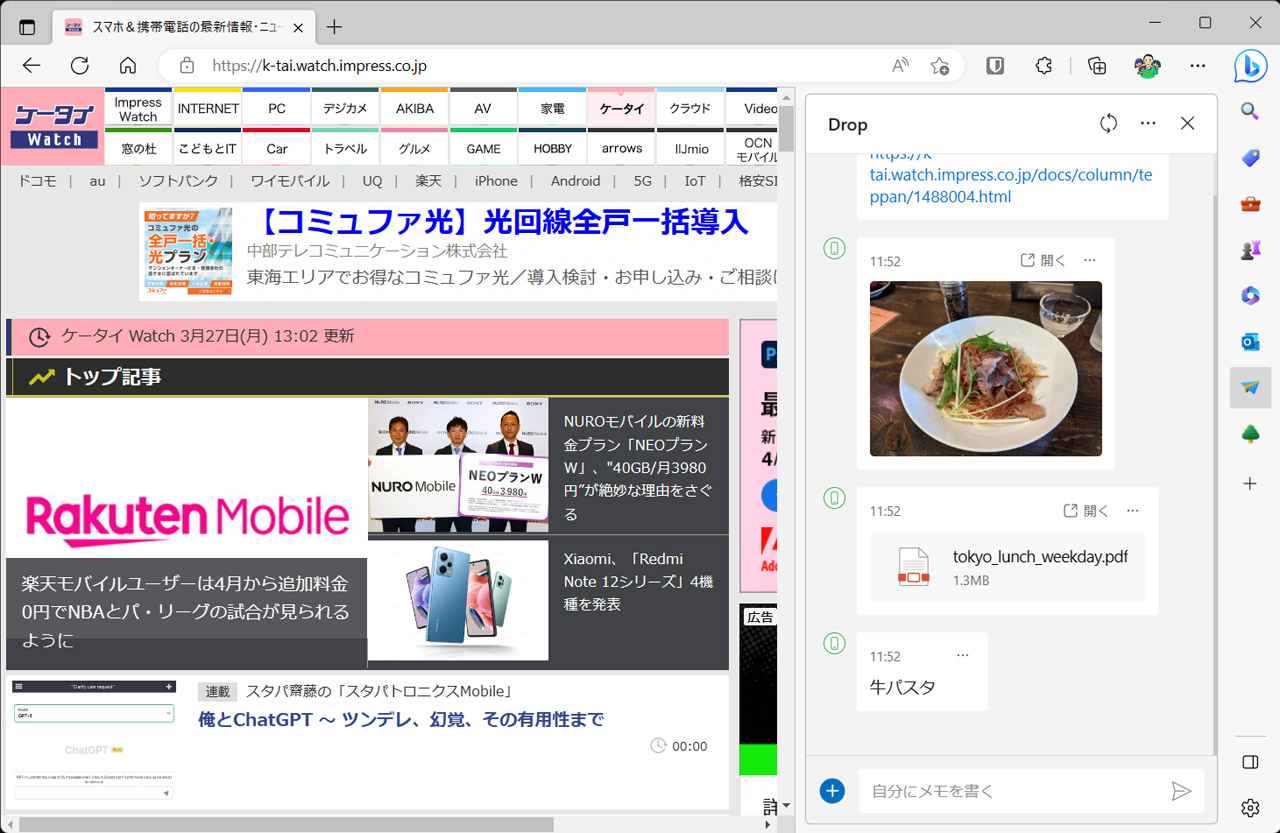Open Outlook from the Edge sidebar
The width and height of the screenshot is (1280, 833).
pos(1250,341)
